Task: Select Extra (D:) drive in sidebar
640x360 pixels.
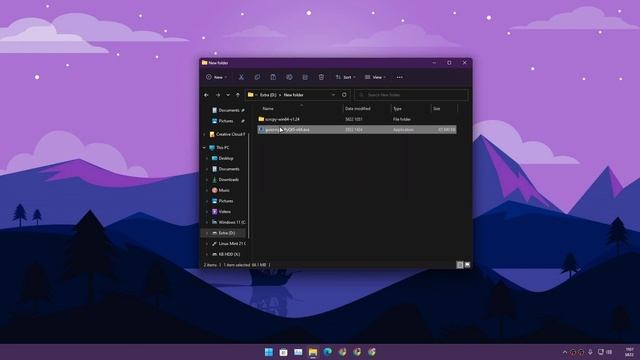Action: (x=223, y=233)
